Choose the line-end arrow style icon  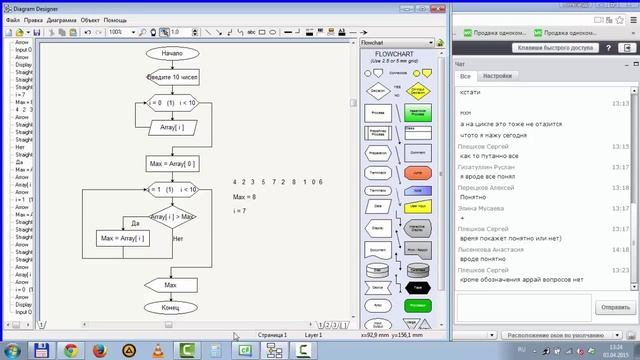click(363, 32)
